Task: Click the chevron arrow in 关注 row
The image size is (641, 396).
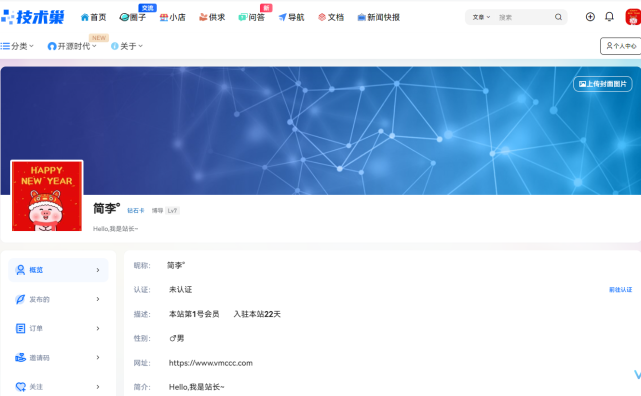Action: coord(98,387)
